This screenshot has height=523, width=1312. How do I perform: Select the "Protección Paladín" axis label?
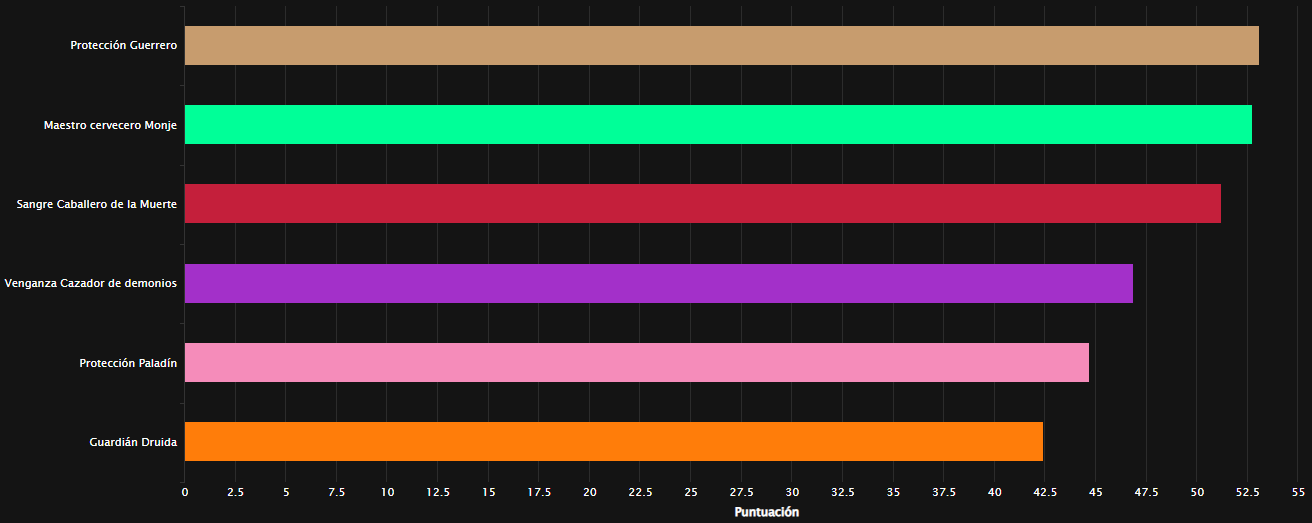[x=128, y=363]
